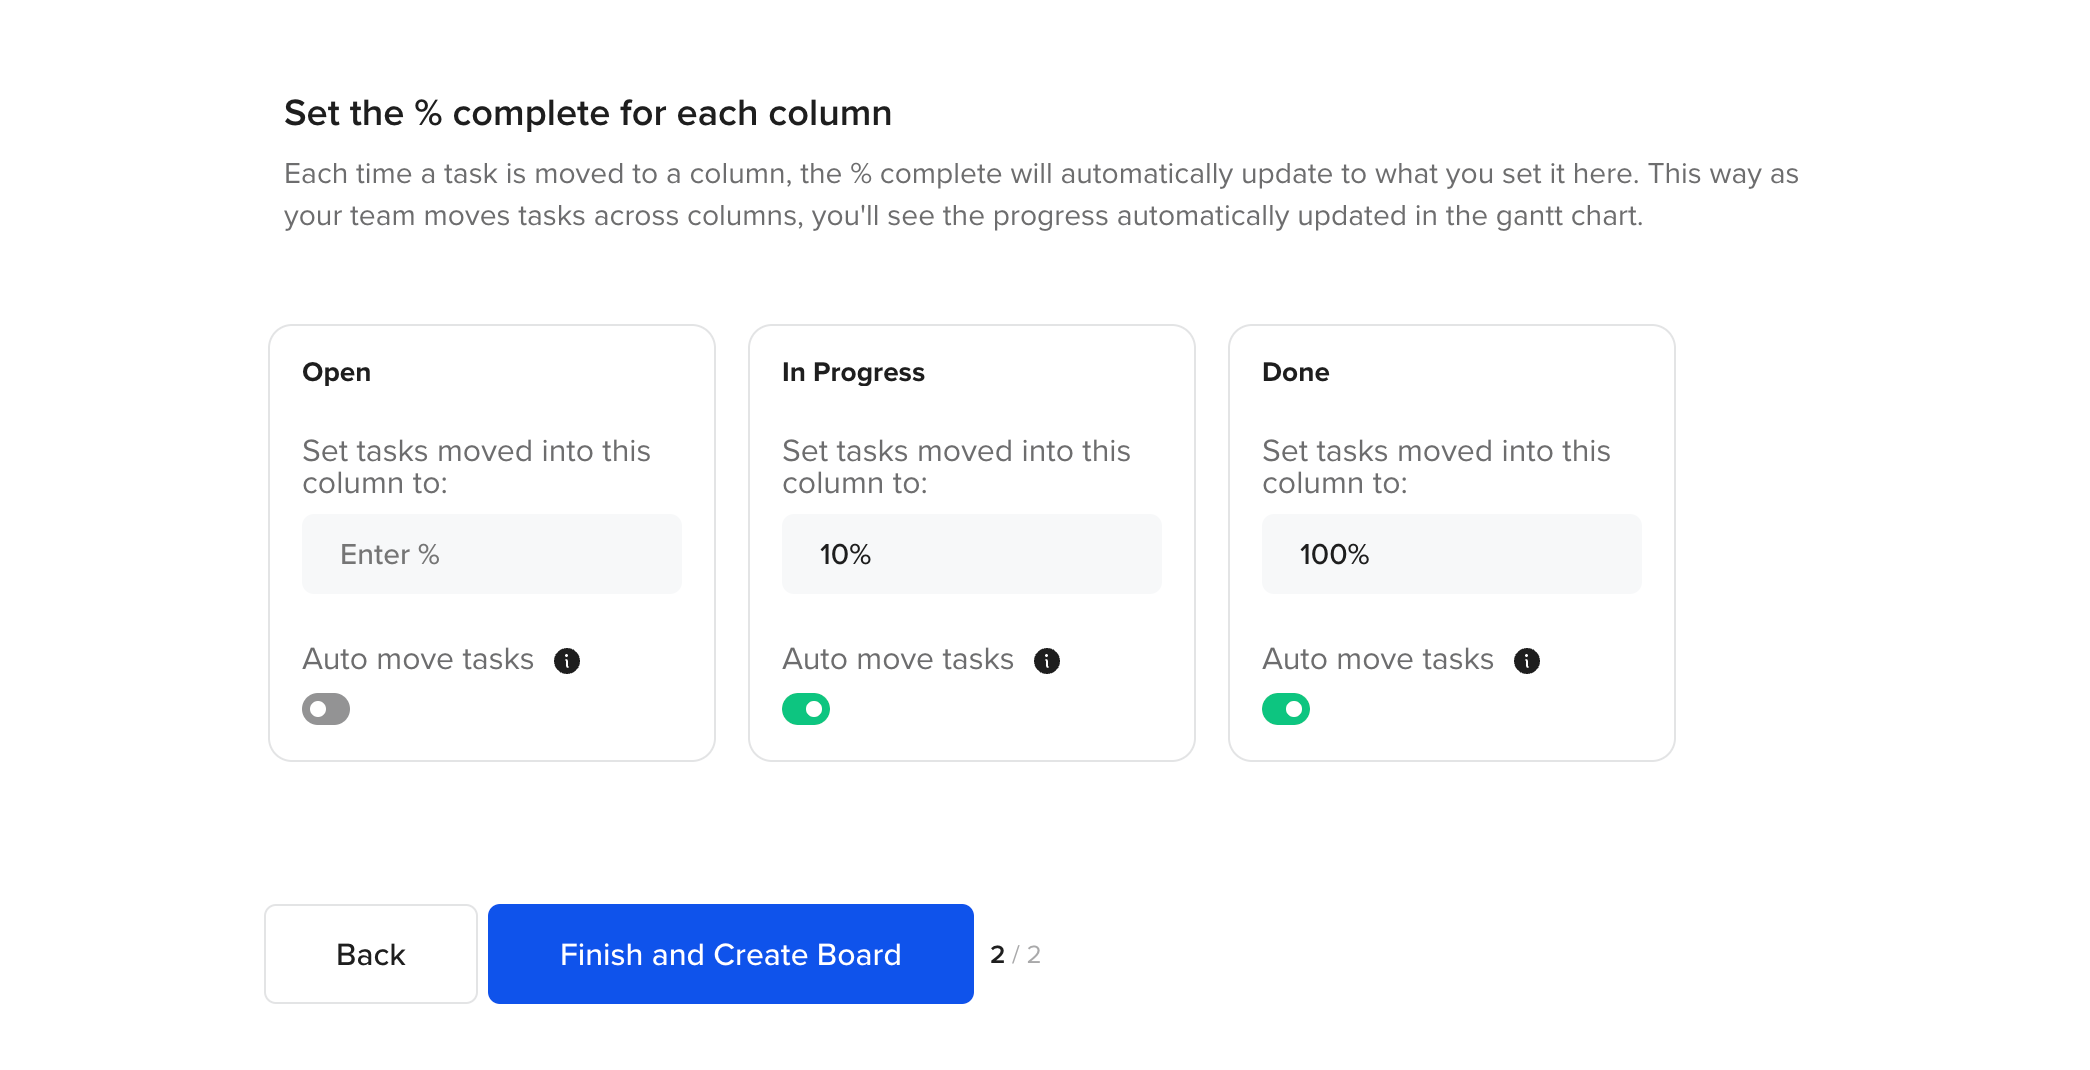Click the 2 / 2 step indicator
The image size is (2090, 1070).
[1015, 955]
